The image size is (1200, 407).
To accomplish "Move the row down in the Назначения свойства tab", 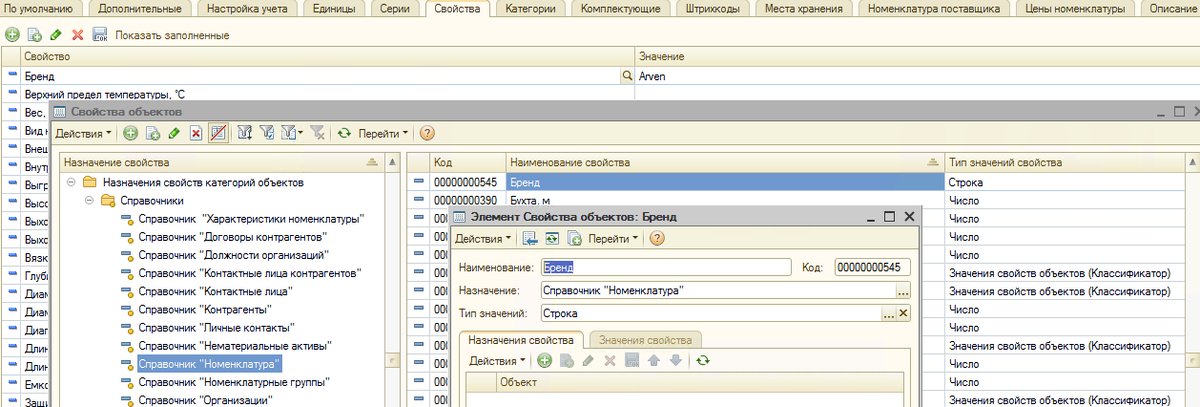I will click(676, 360).
